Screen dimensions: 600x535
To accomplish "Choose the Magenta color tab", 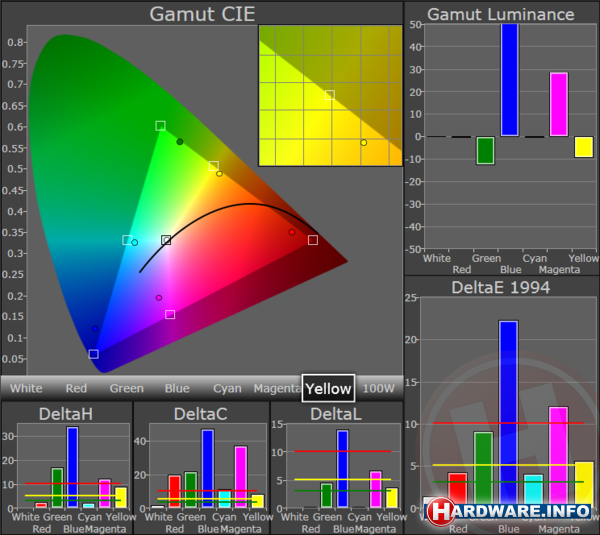I will pyautogui.click(x=277, y=388).
